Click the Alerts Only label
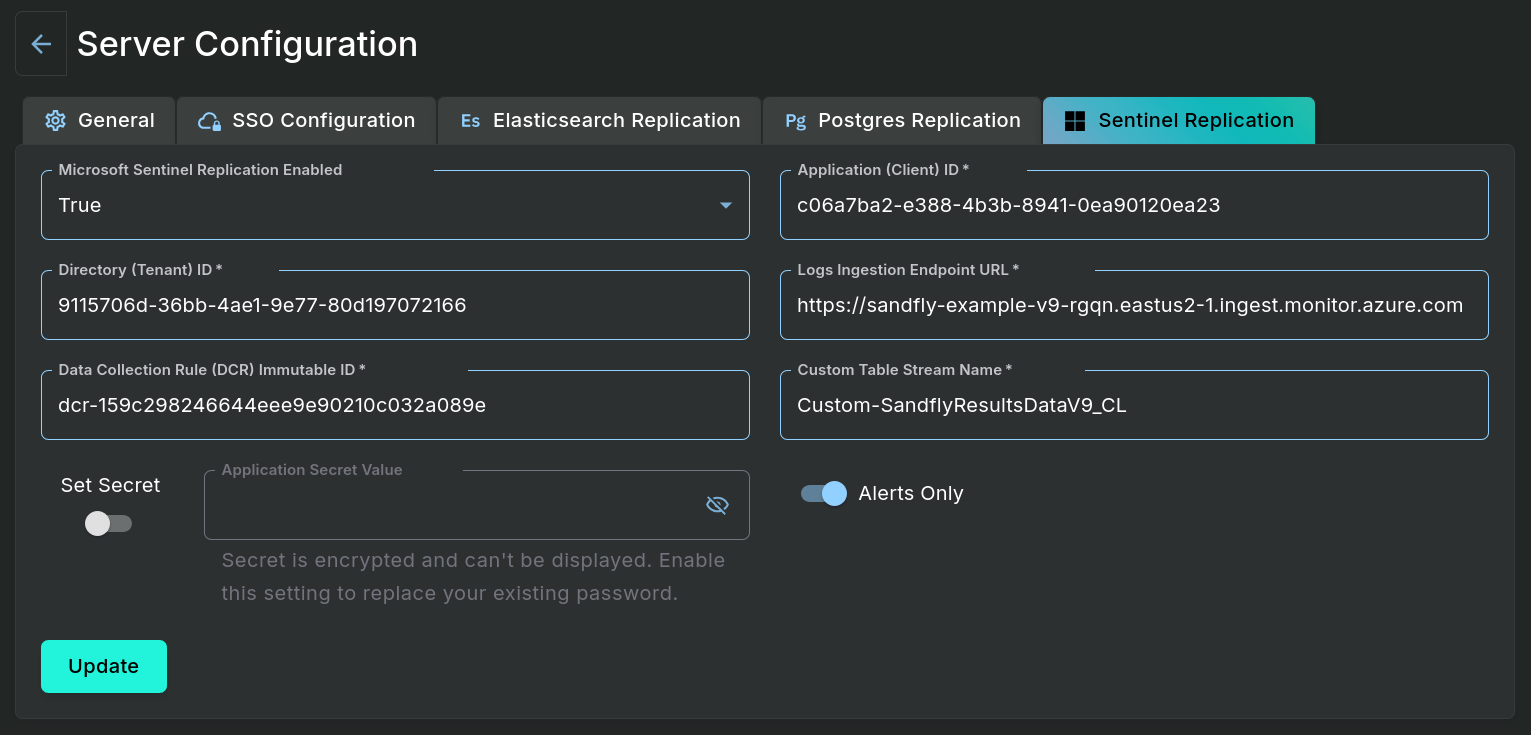 tap(911, 494)
